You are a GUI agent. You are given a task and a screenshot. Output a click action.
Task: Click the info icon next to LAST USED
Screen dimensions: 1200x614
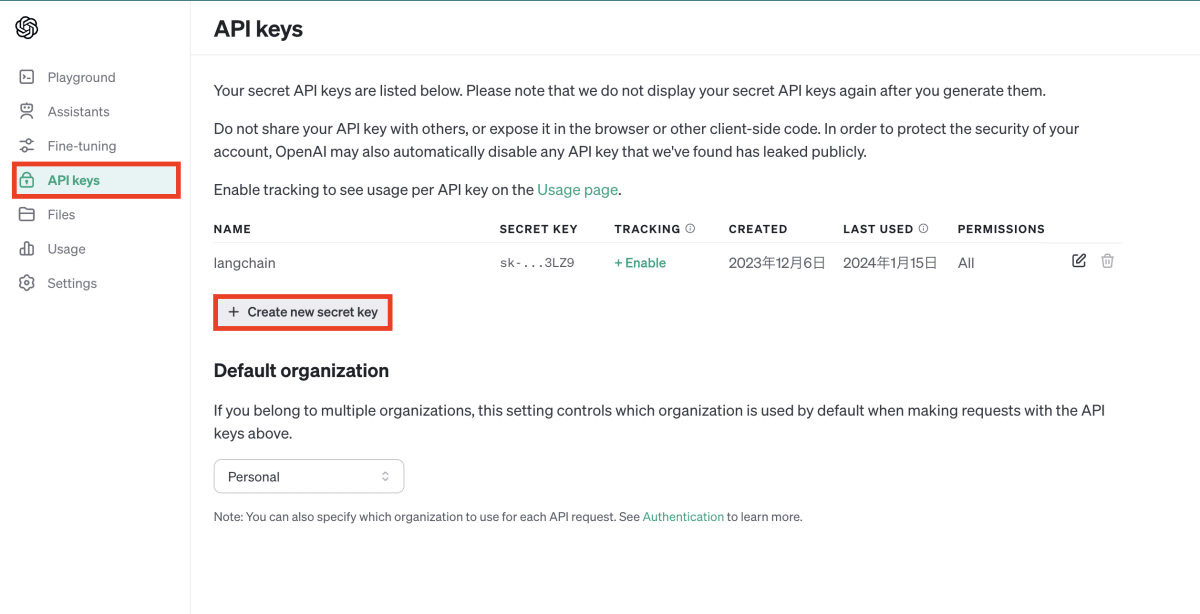click(x=923, y=229)
